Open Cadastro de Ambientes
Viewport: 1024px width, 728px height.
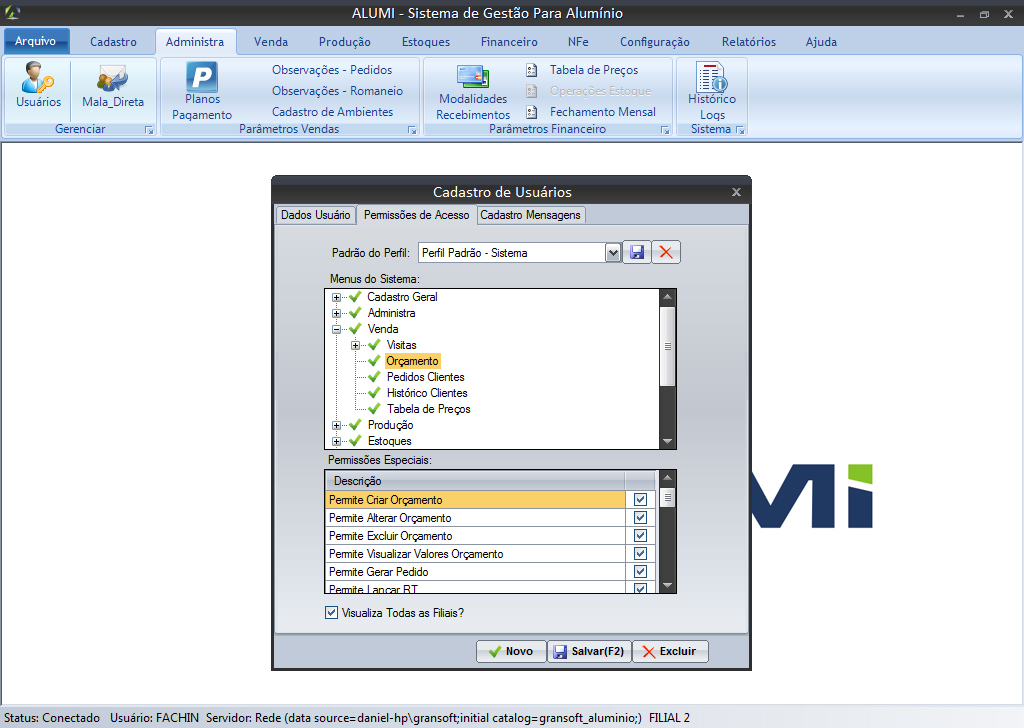[332, 112]
